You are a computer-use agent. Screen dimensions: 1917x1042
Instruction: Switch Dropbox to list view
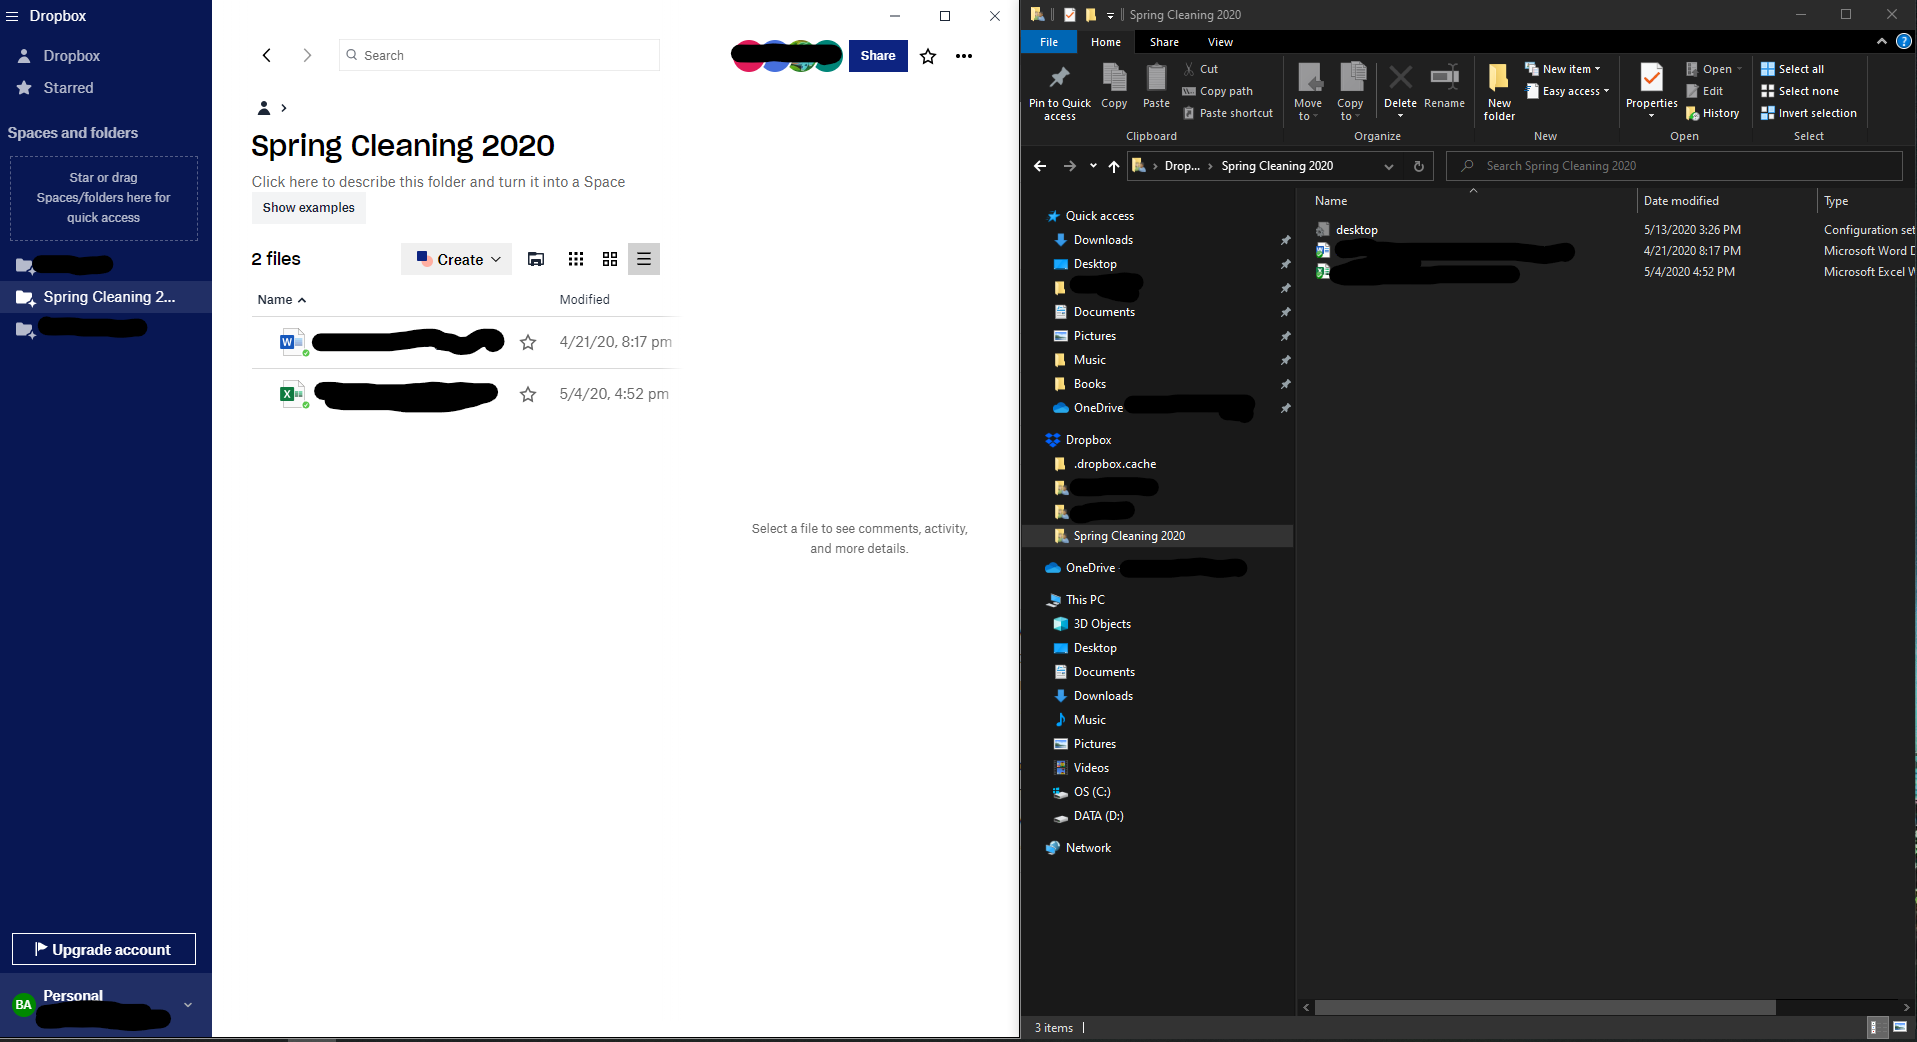click(644, 259)
